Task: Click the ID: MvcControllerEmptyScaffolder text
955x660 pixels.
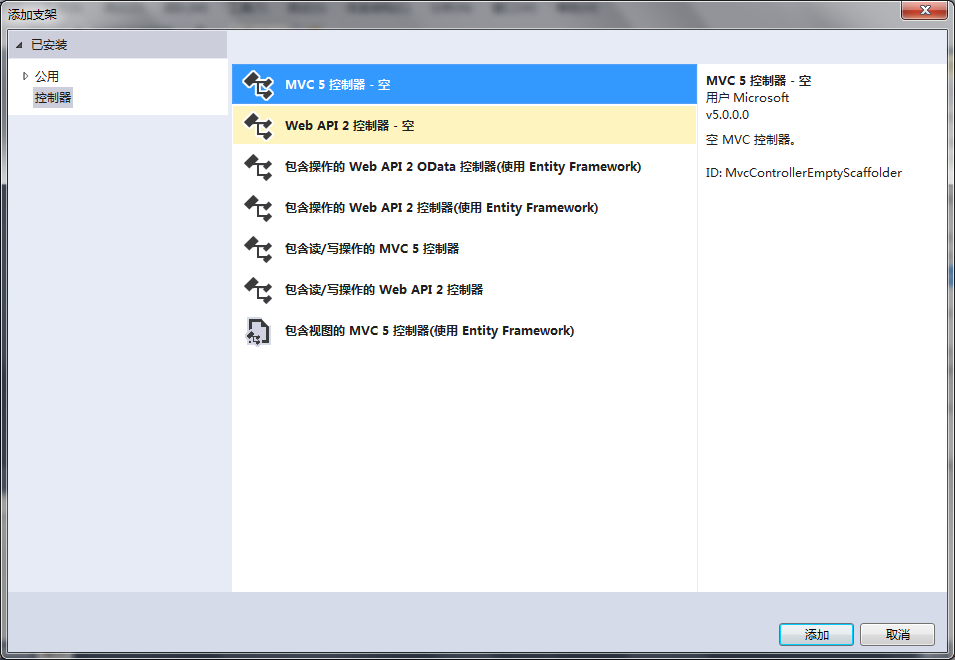Action: (803, 173)
